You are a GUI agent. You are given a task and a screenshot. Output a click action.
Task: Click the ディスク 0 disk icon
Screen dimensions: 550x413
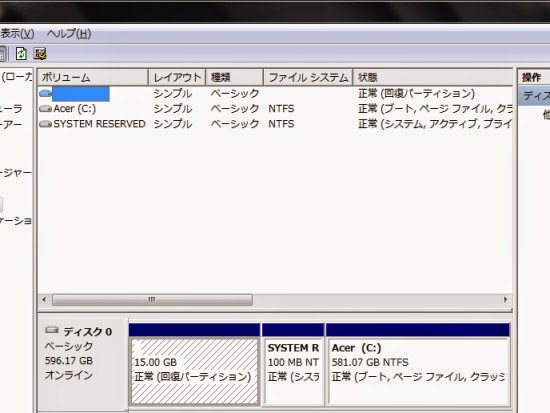tap(52, 330)
